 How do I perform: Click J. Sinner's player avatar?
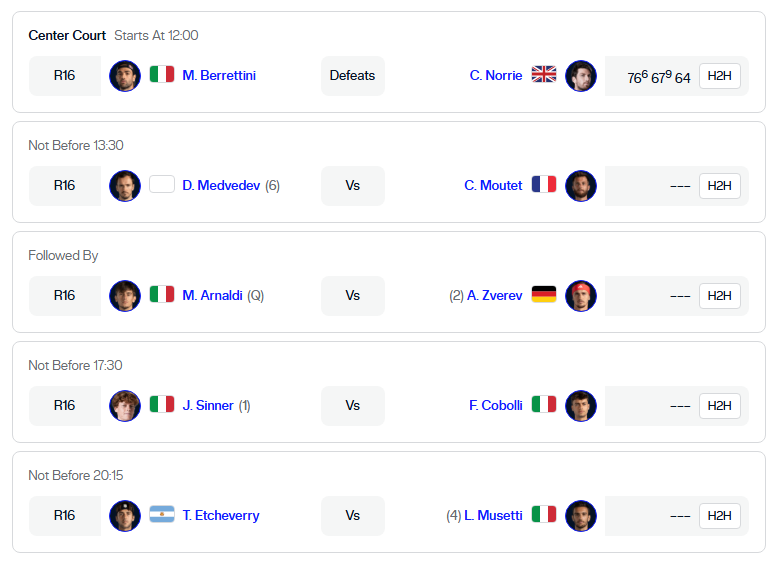[x=125, y=405]
